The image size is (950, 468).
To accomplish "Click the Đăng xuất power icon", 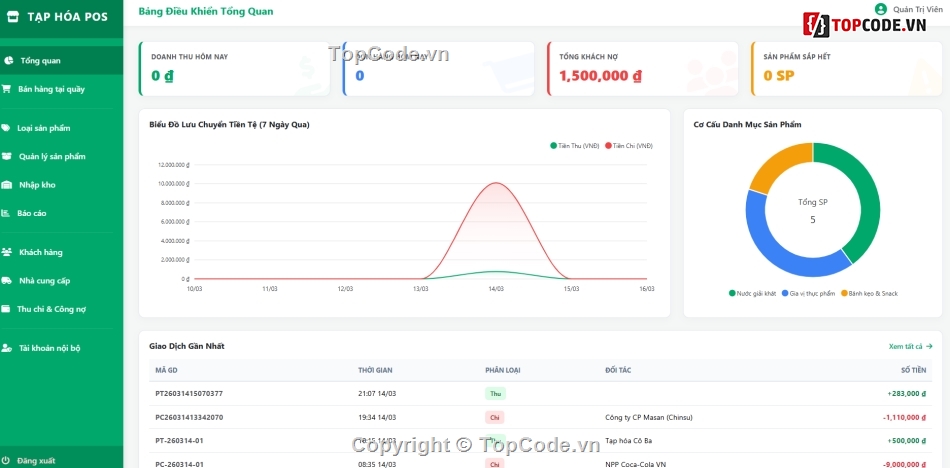I will [x=6, y=460].
